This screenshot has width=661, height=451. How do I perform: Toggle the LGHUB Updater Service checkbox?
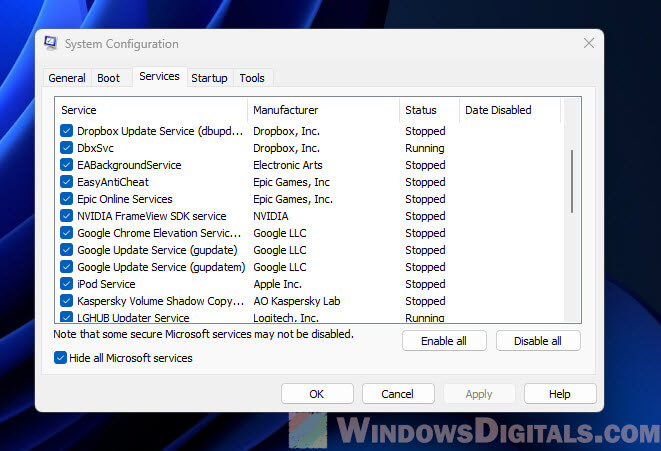66,317
